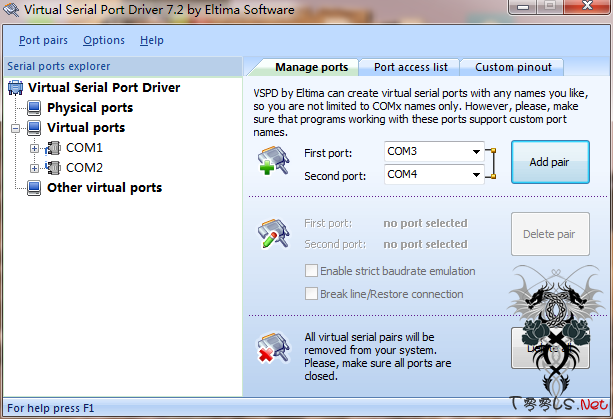Expand the COM1 tree node
Viewport: 613px width, 419px height.
click(x=34, y=149)
